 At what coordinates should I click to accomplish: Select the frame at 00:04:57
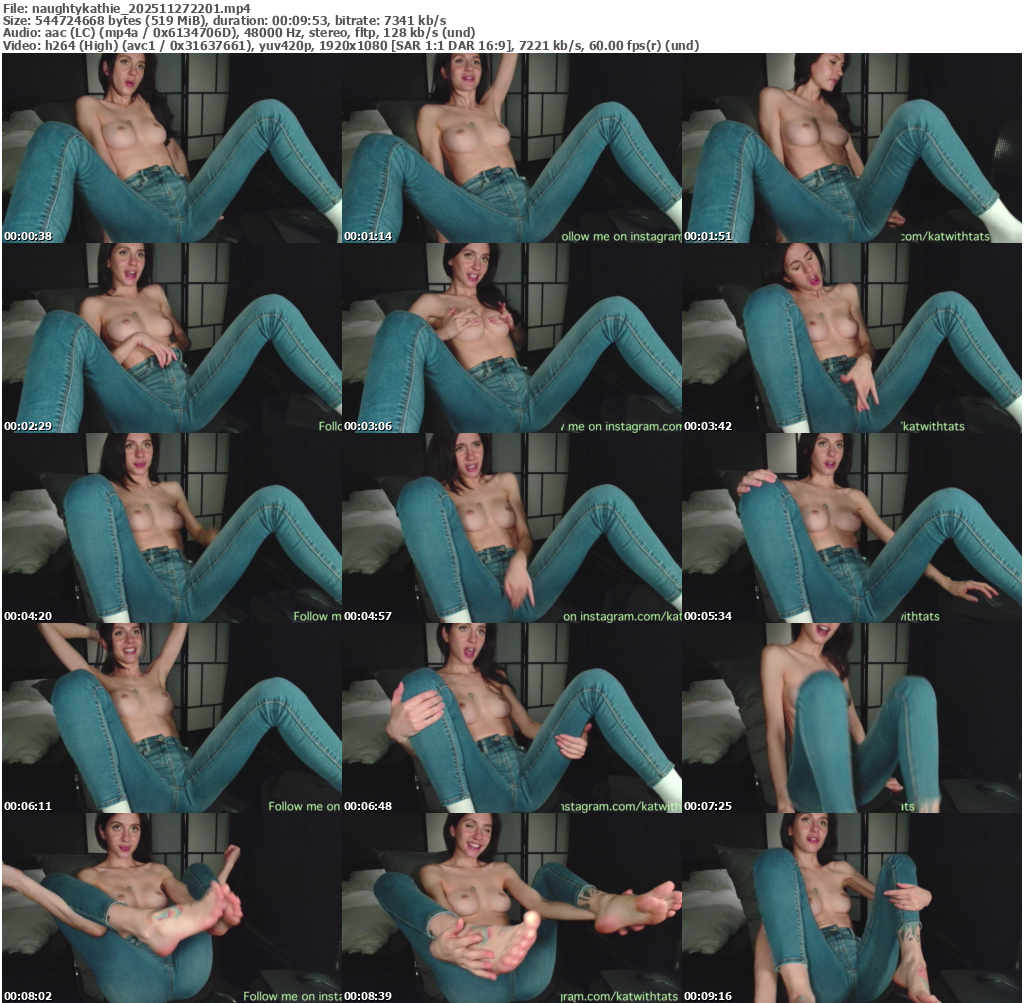tap(511, 527)
